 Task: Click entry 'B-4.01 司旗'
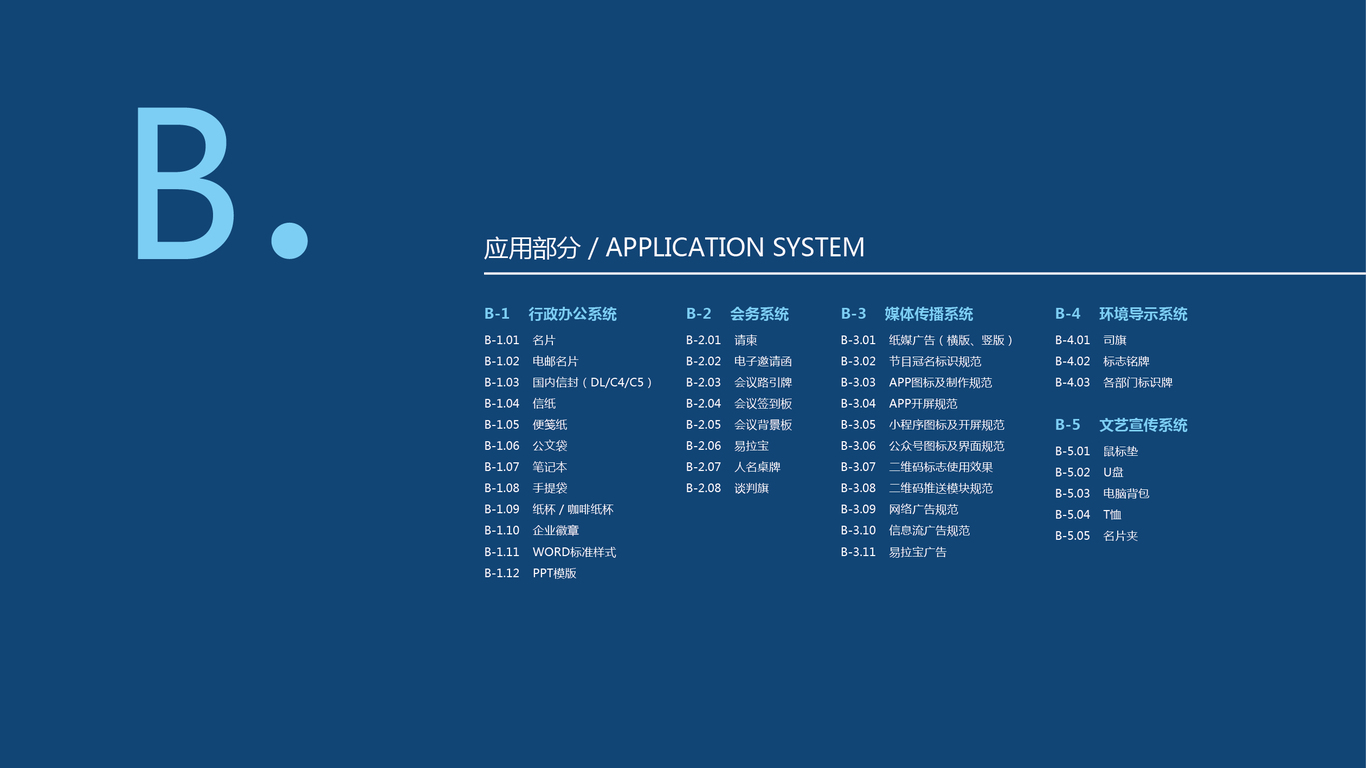click(1091, 340)
